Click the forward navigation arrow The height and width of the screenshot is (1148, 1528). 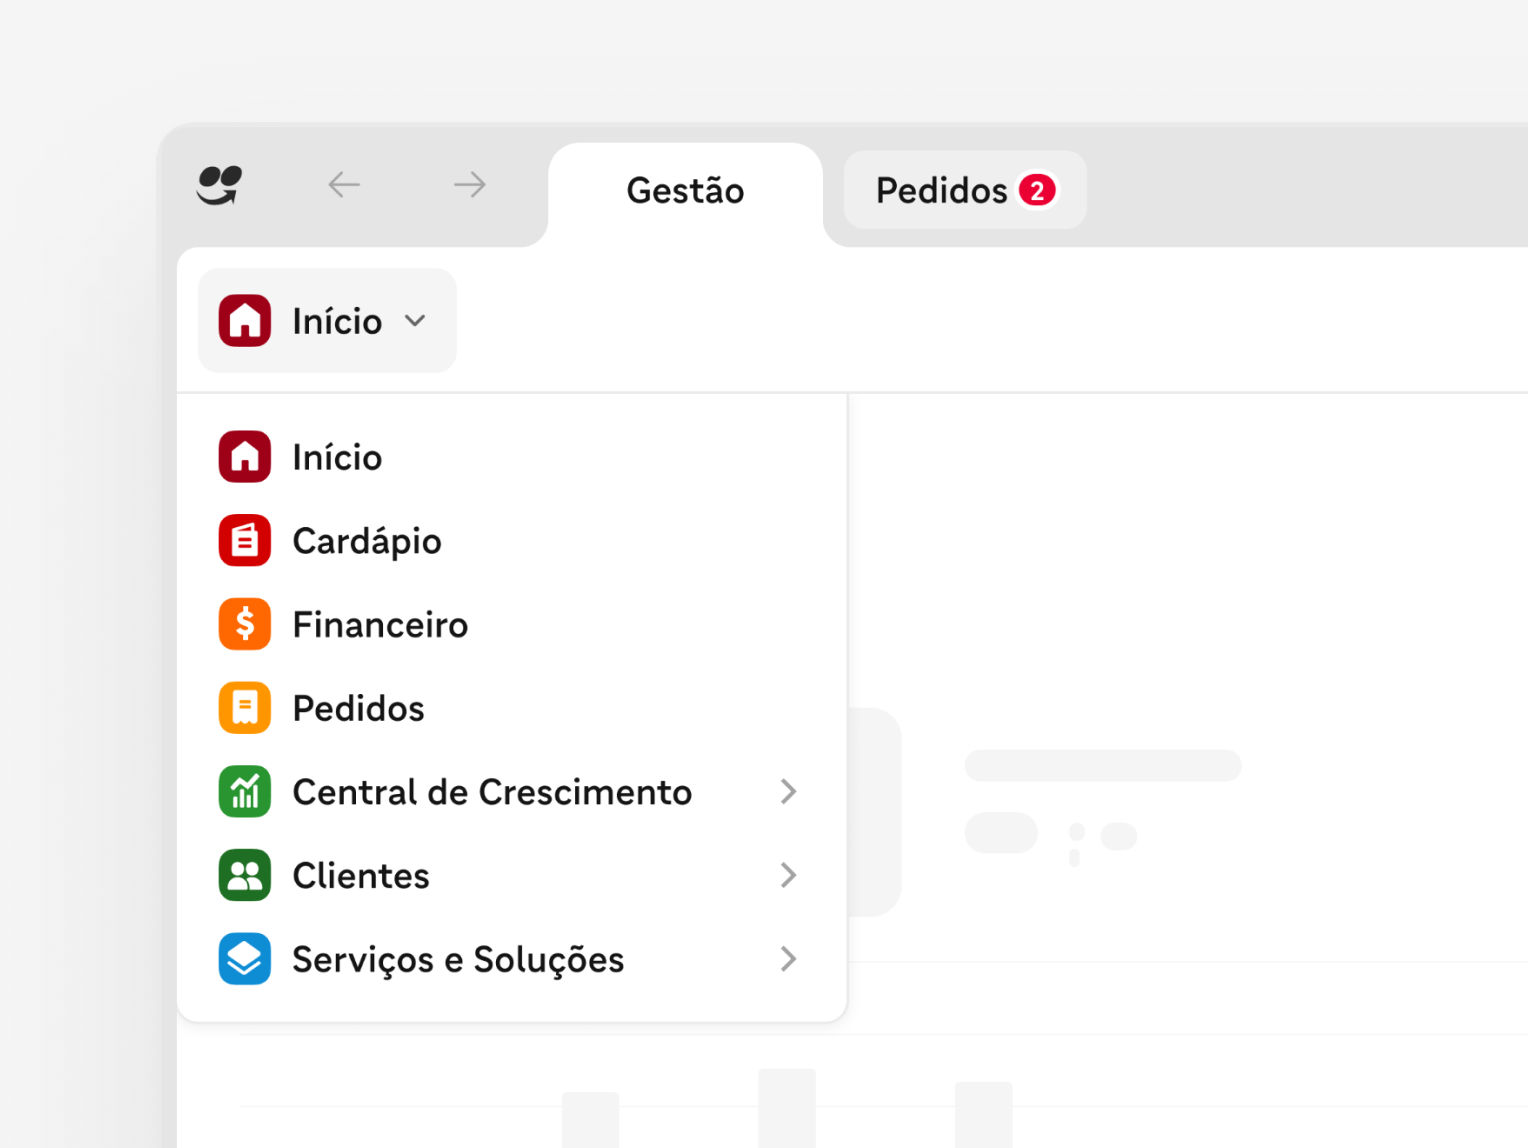[x=469, y=185]
